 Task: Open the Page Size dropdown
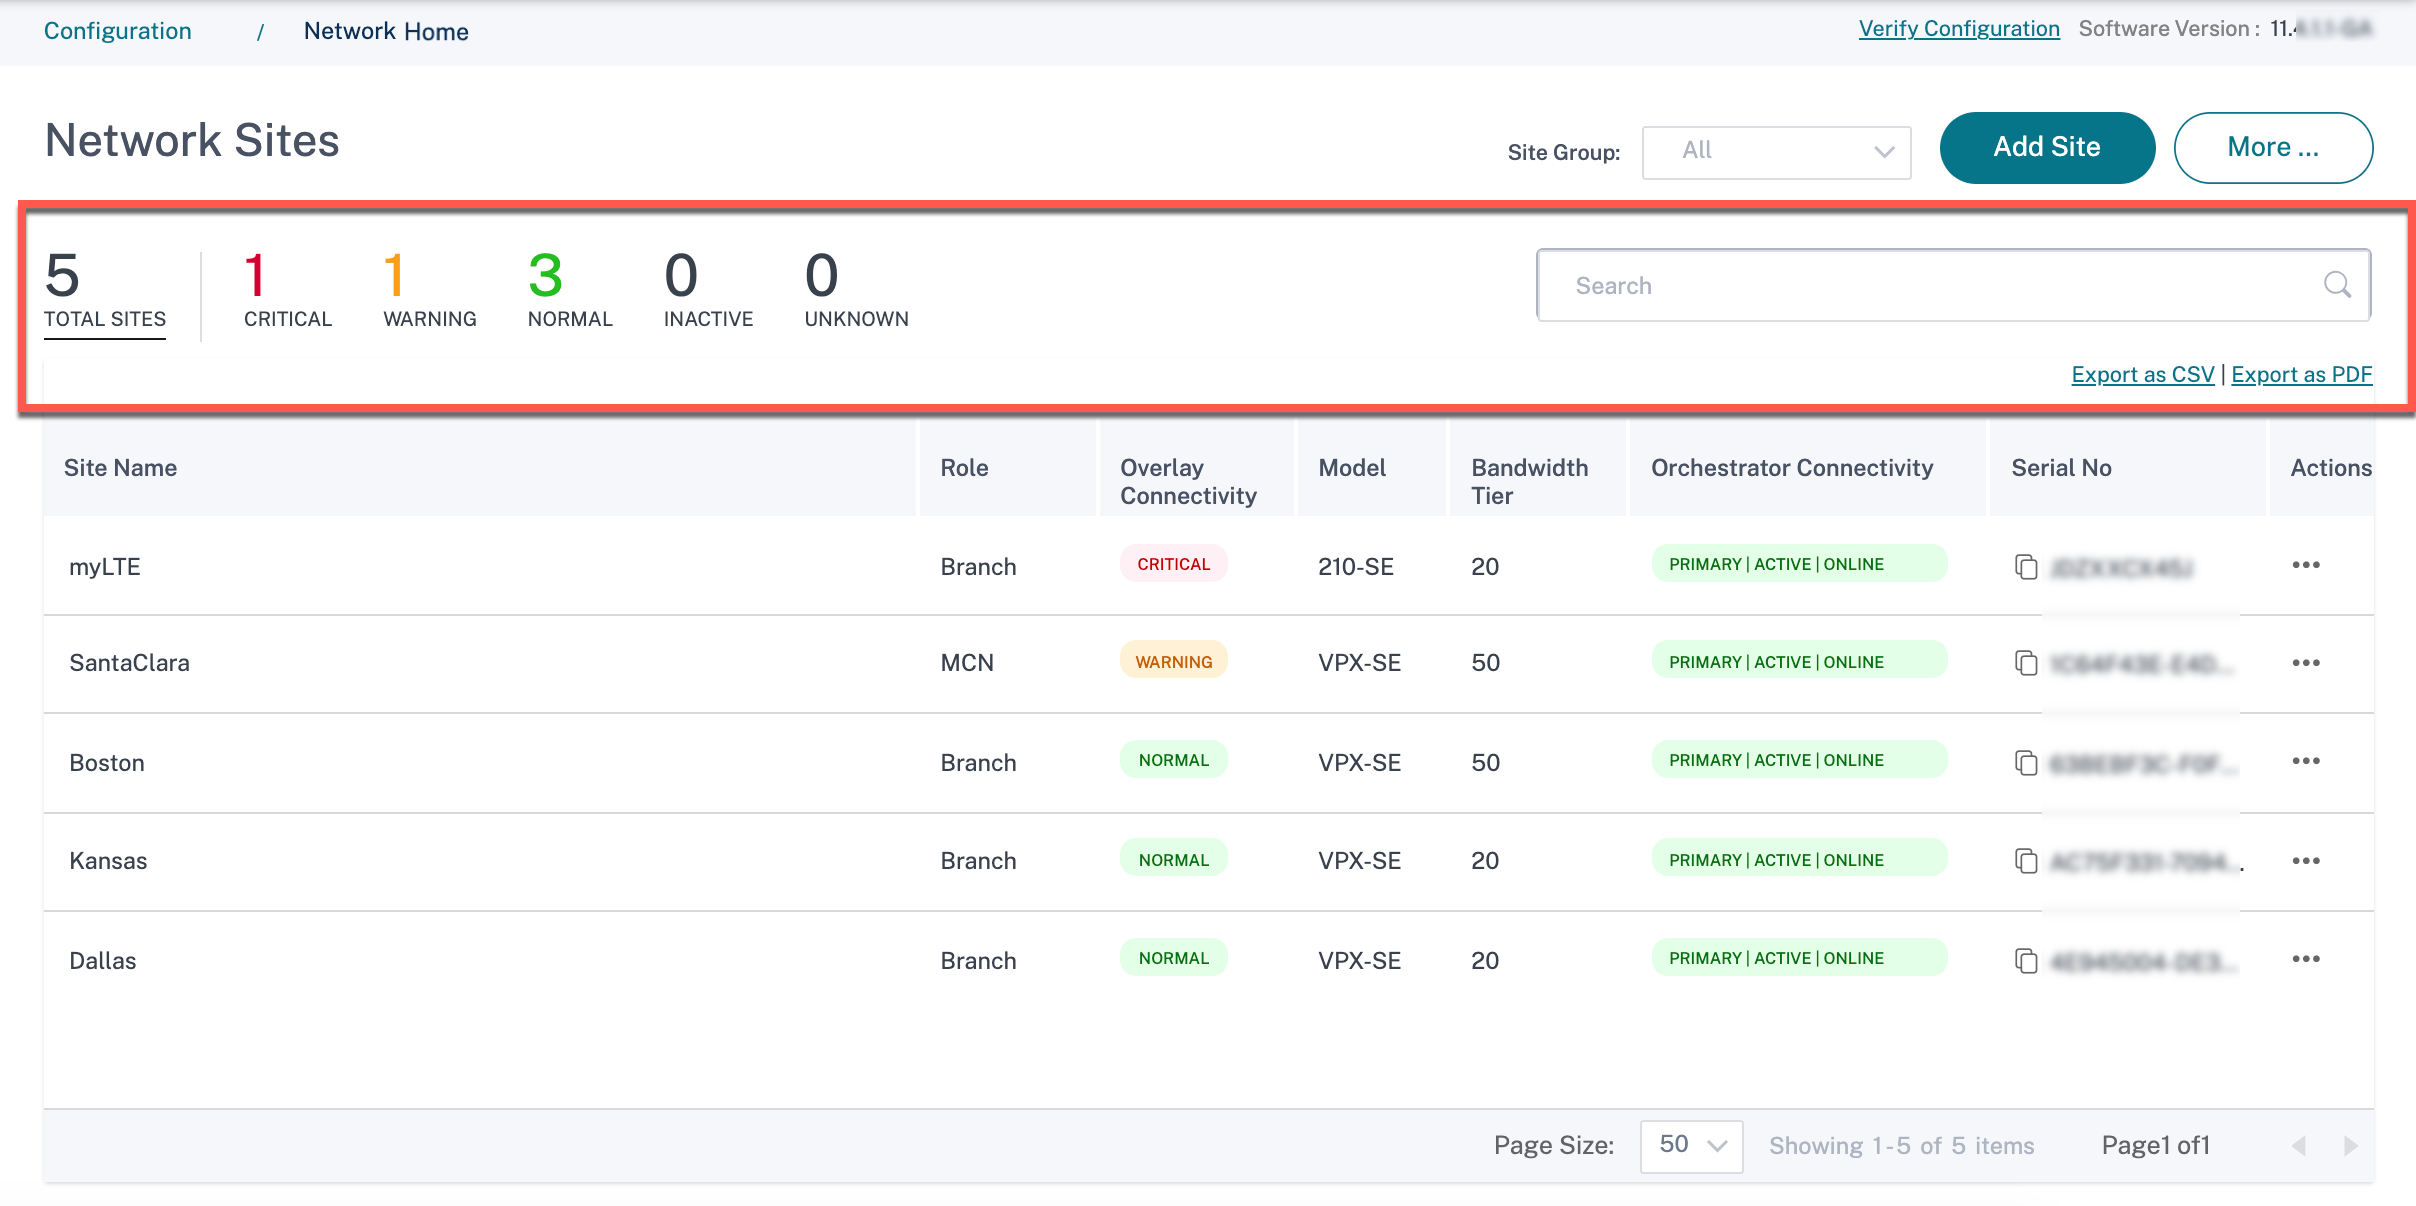[1691, 1146]
